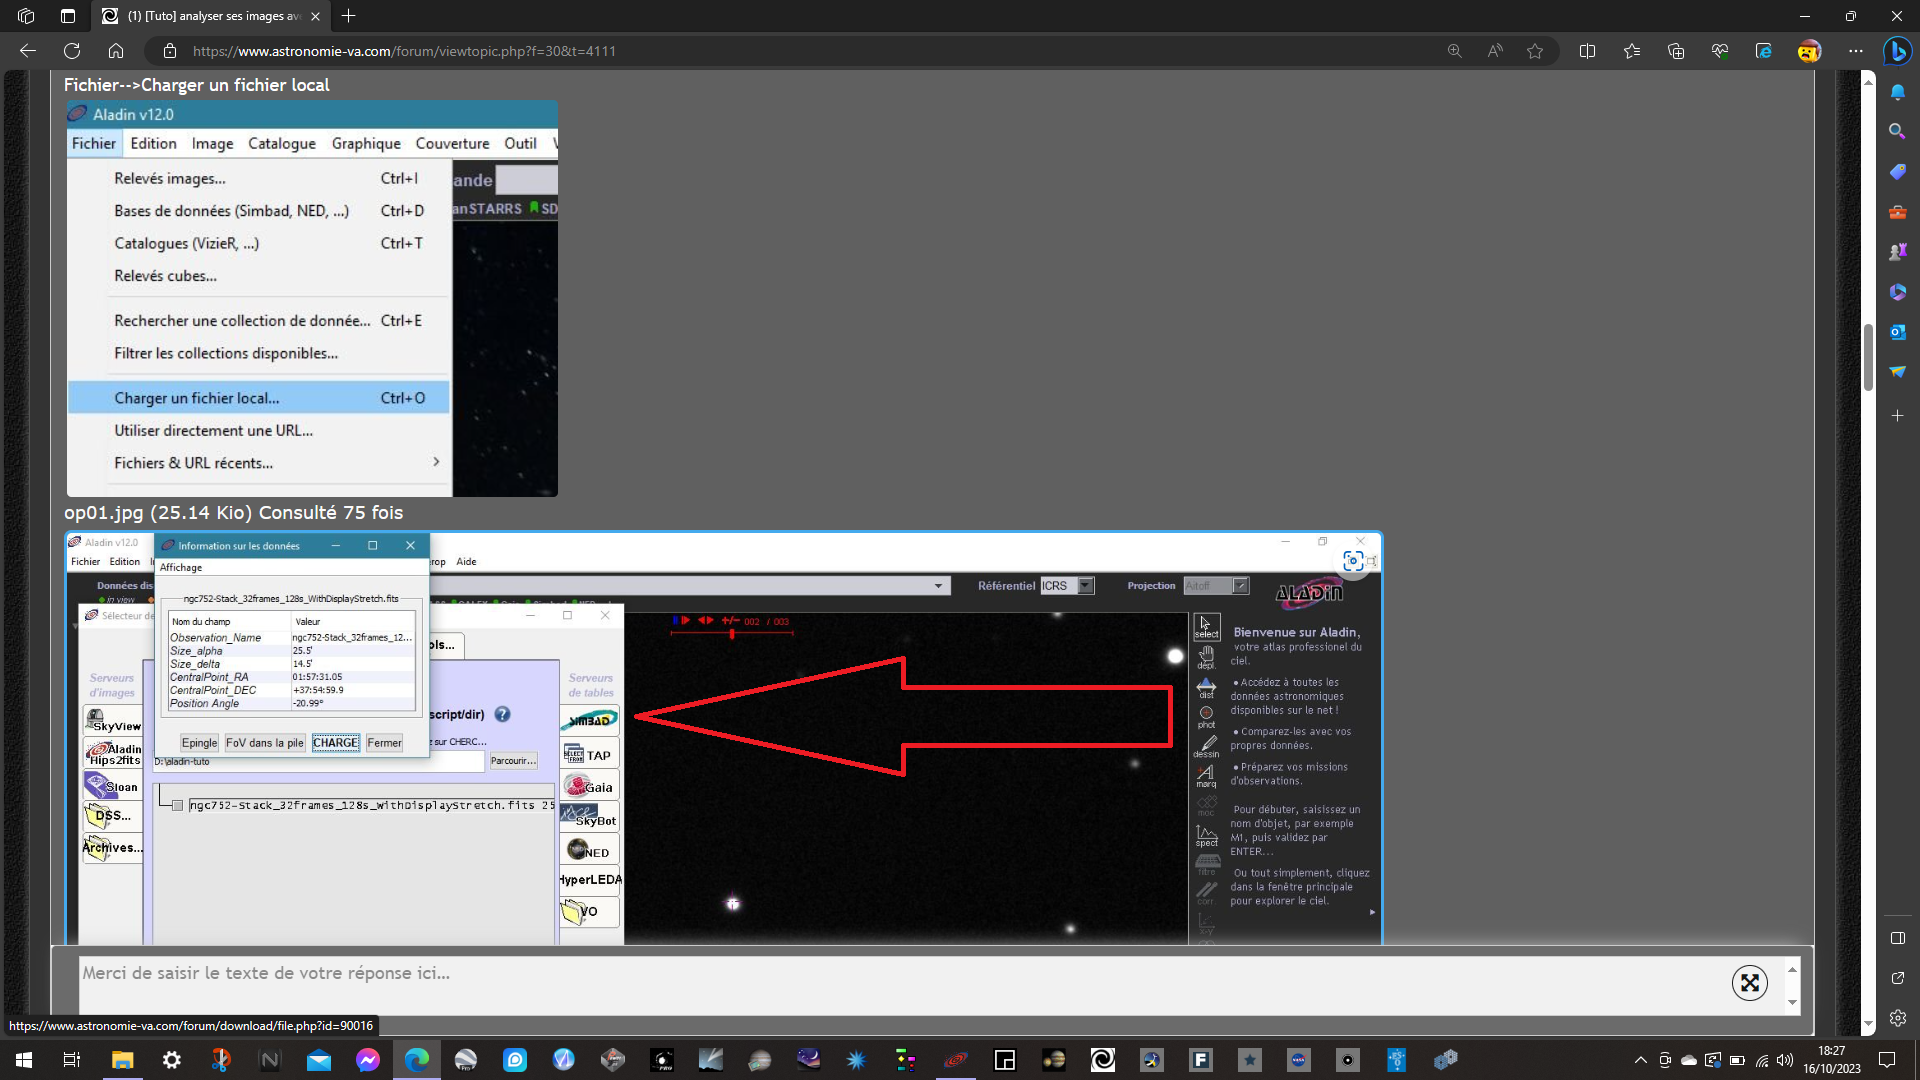
Task: Launch Messenger from the taskbar
Action: tap(368, 1060)
